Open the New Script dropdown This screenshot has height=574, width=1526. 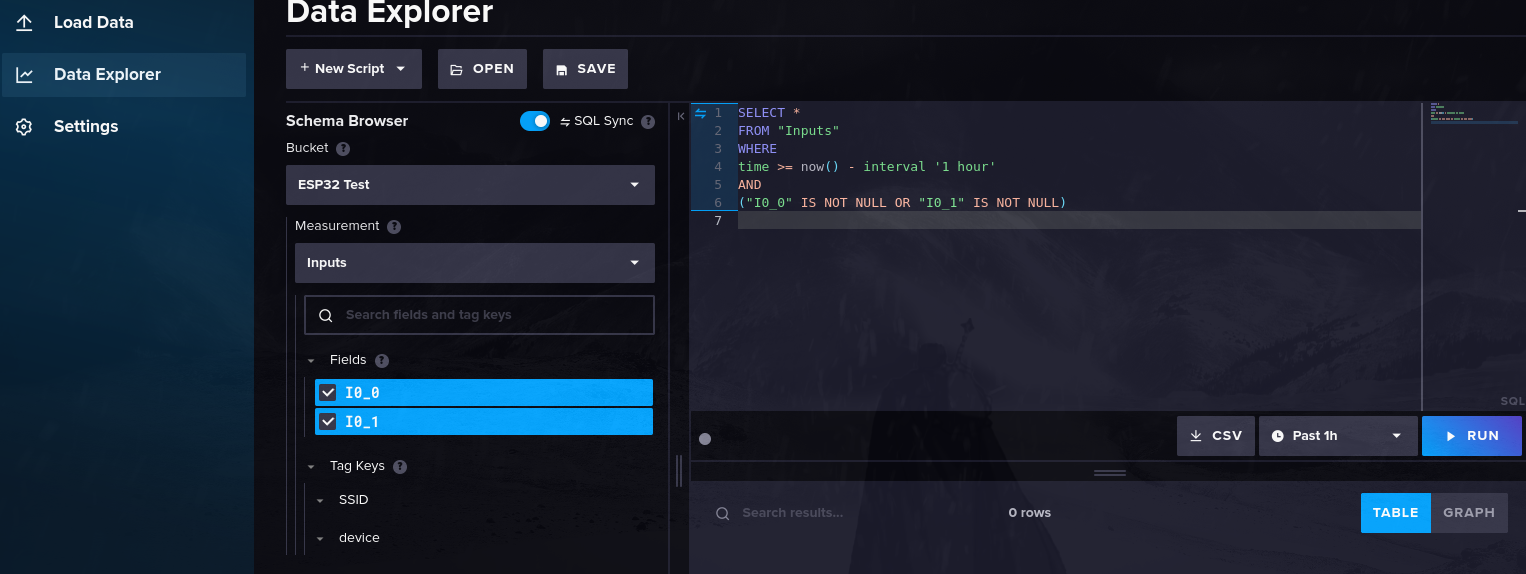[354, 69]
